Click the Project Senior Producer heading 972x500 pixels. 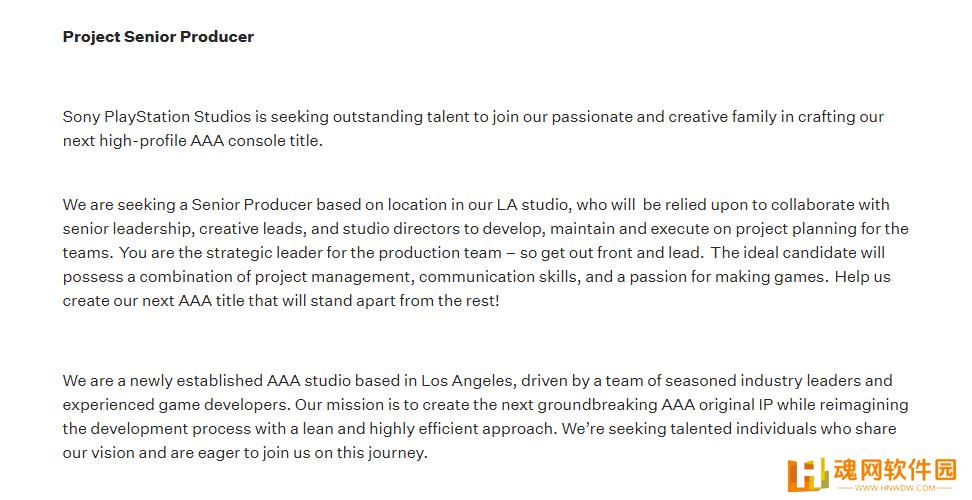pos(158,37)
